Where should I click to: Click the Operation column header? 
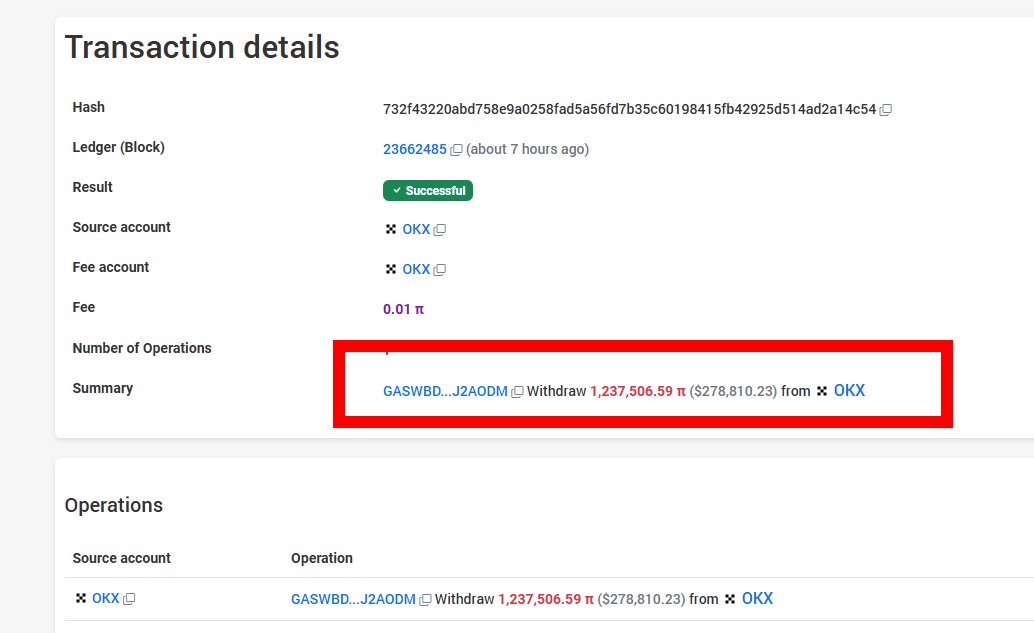(322, 558)
